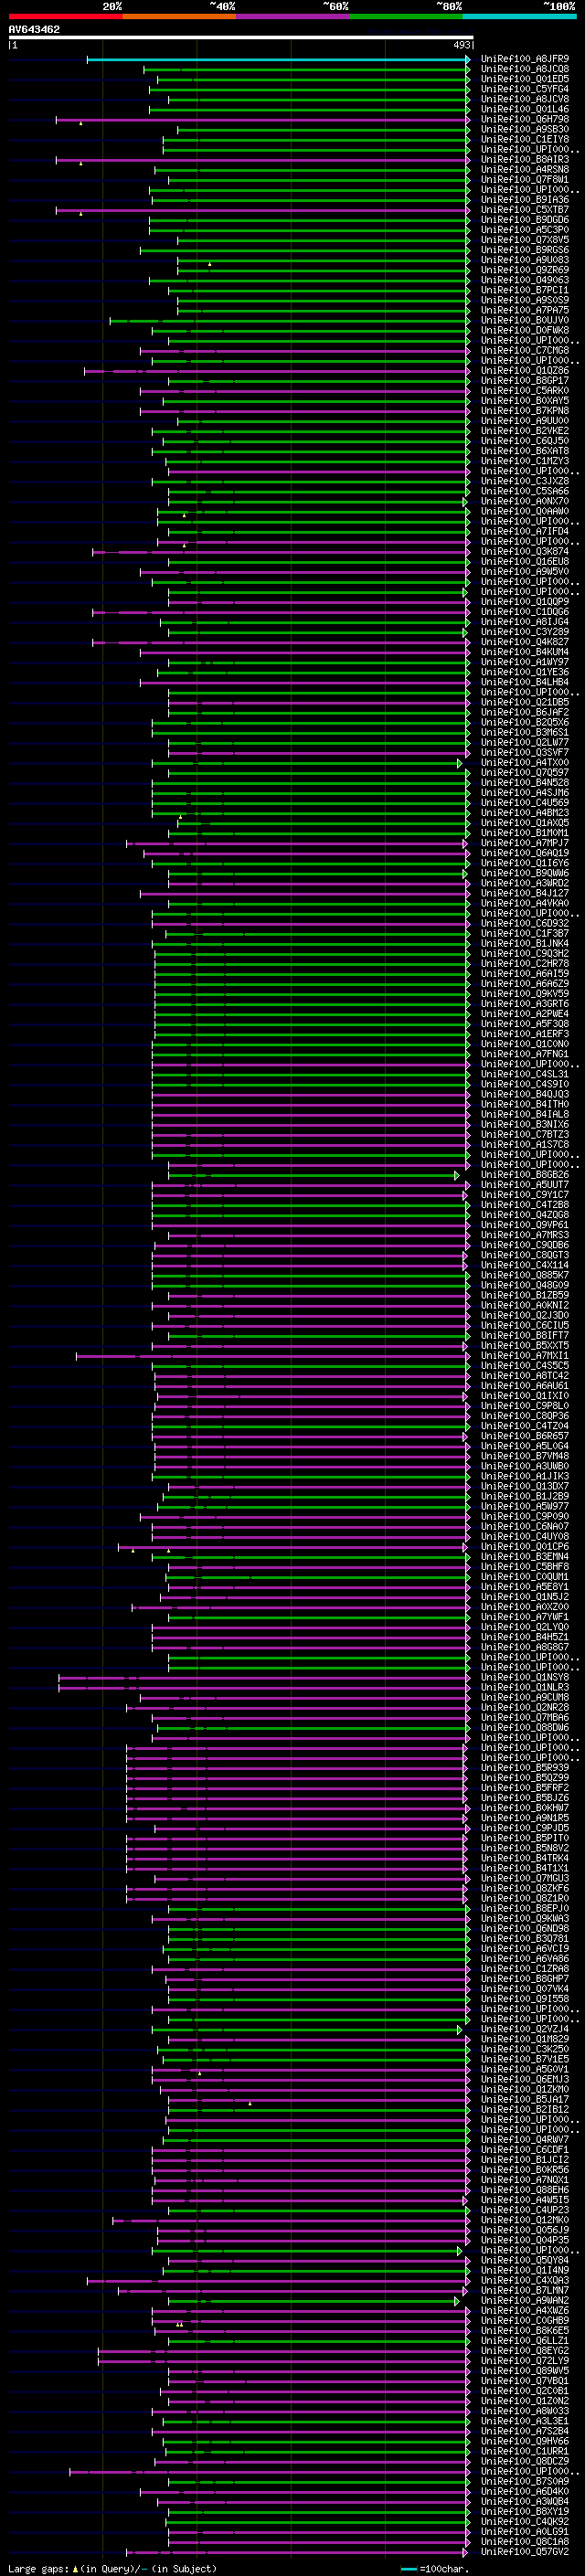Select the UniRef100_C1EIY8 label
Viewport: 585px width, 2576px height.
(525, 139)
